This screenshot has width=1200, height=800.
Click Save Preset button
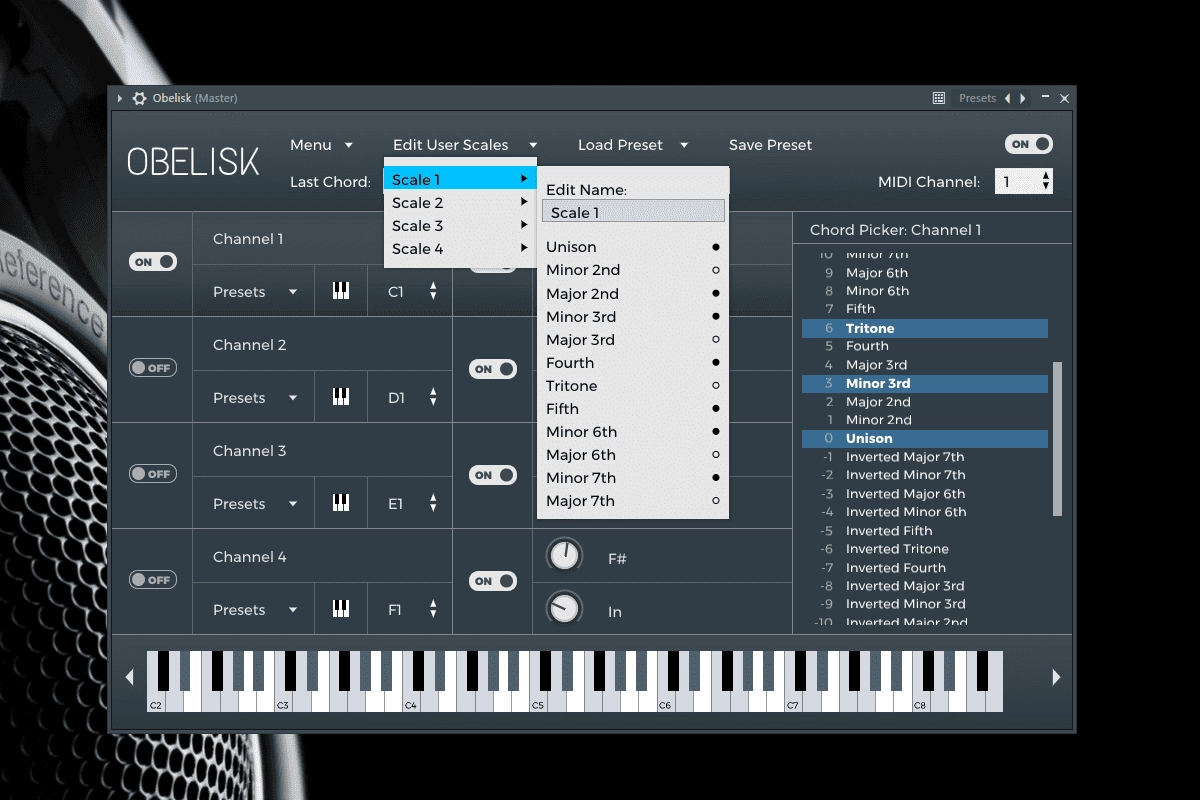(770, 145)
